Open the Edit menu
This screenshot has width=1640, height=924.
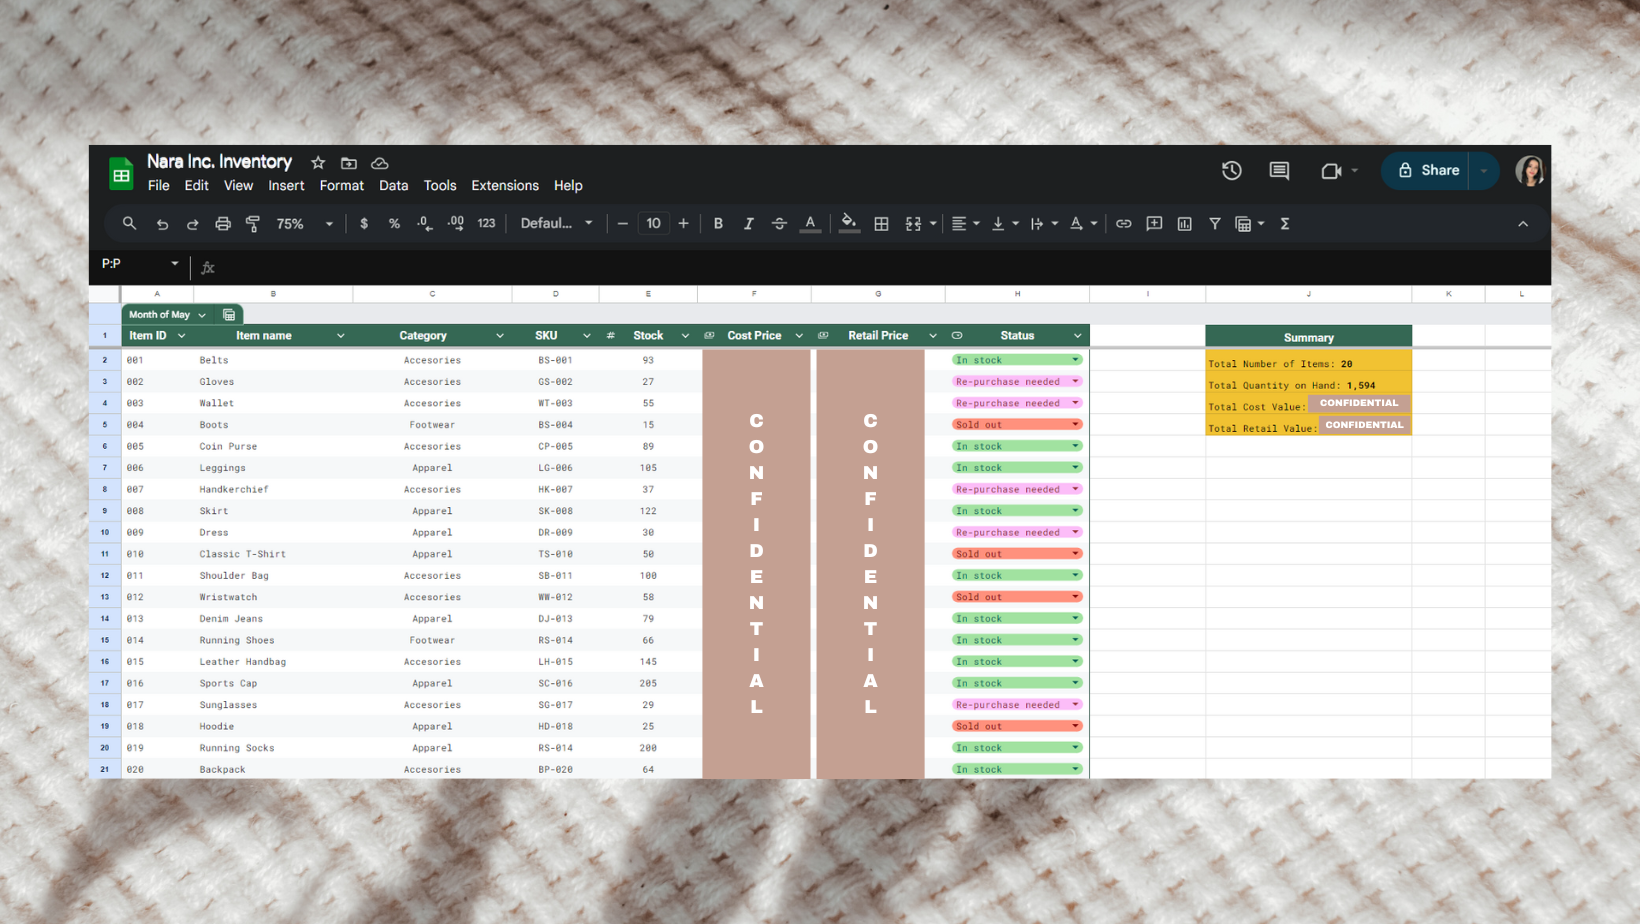pos(196,186)
